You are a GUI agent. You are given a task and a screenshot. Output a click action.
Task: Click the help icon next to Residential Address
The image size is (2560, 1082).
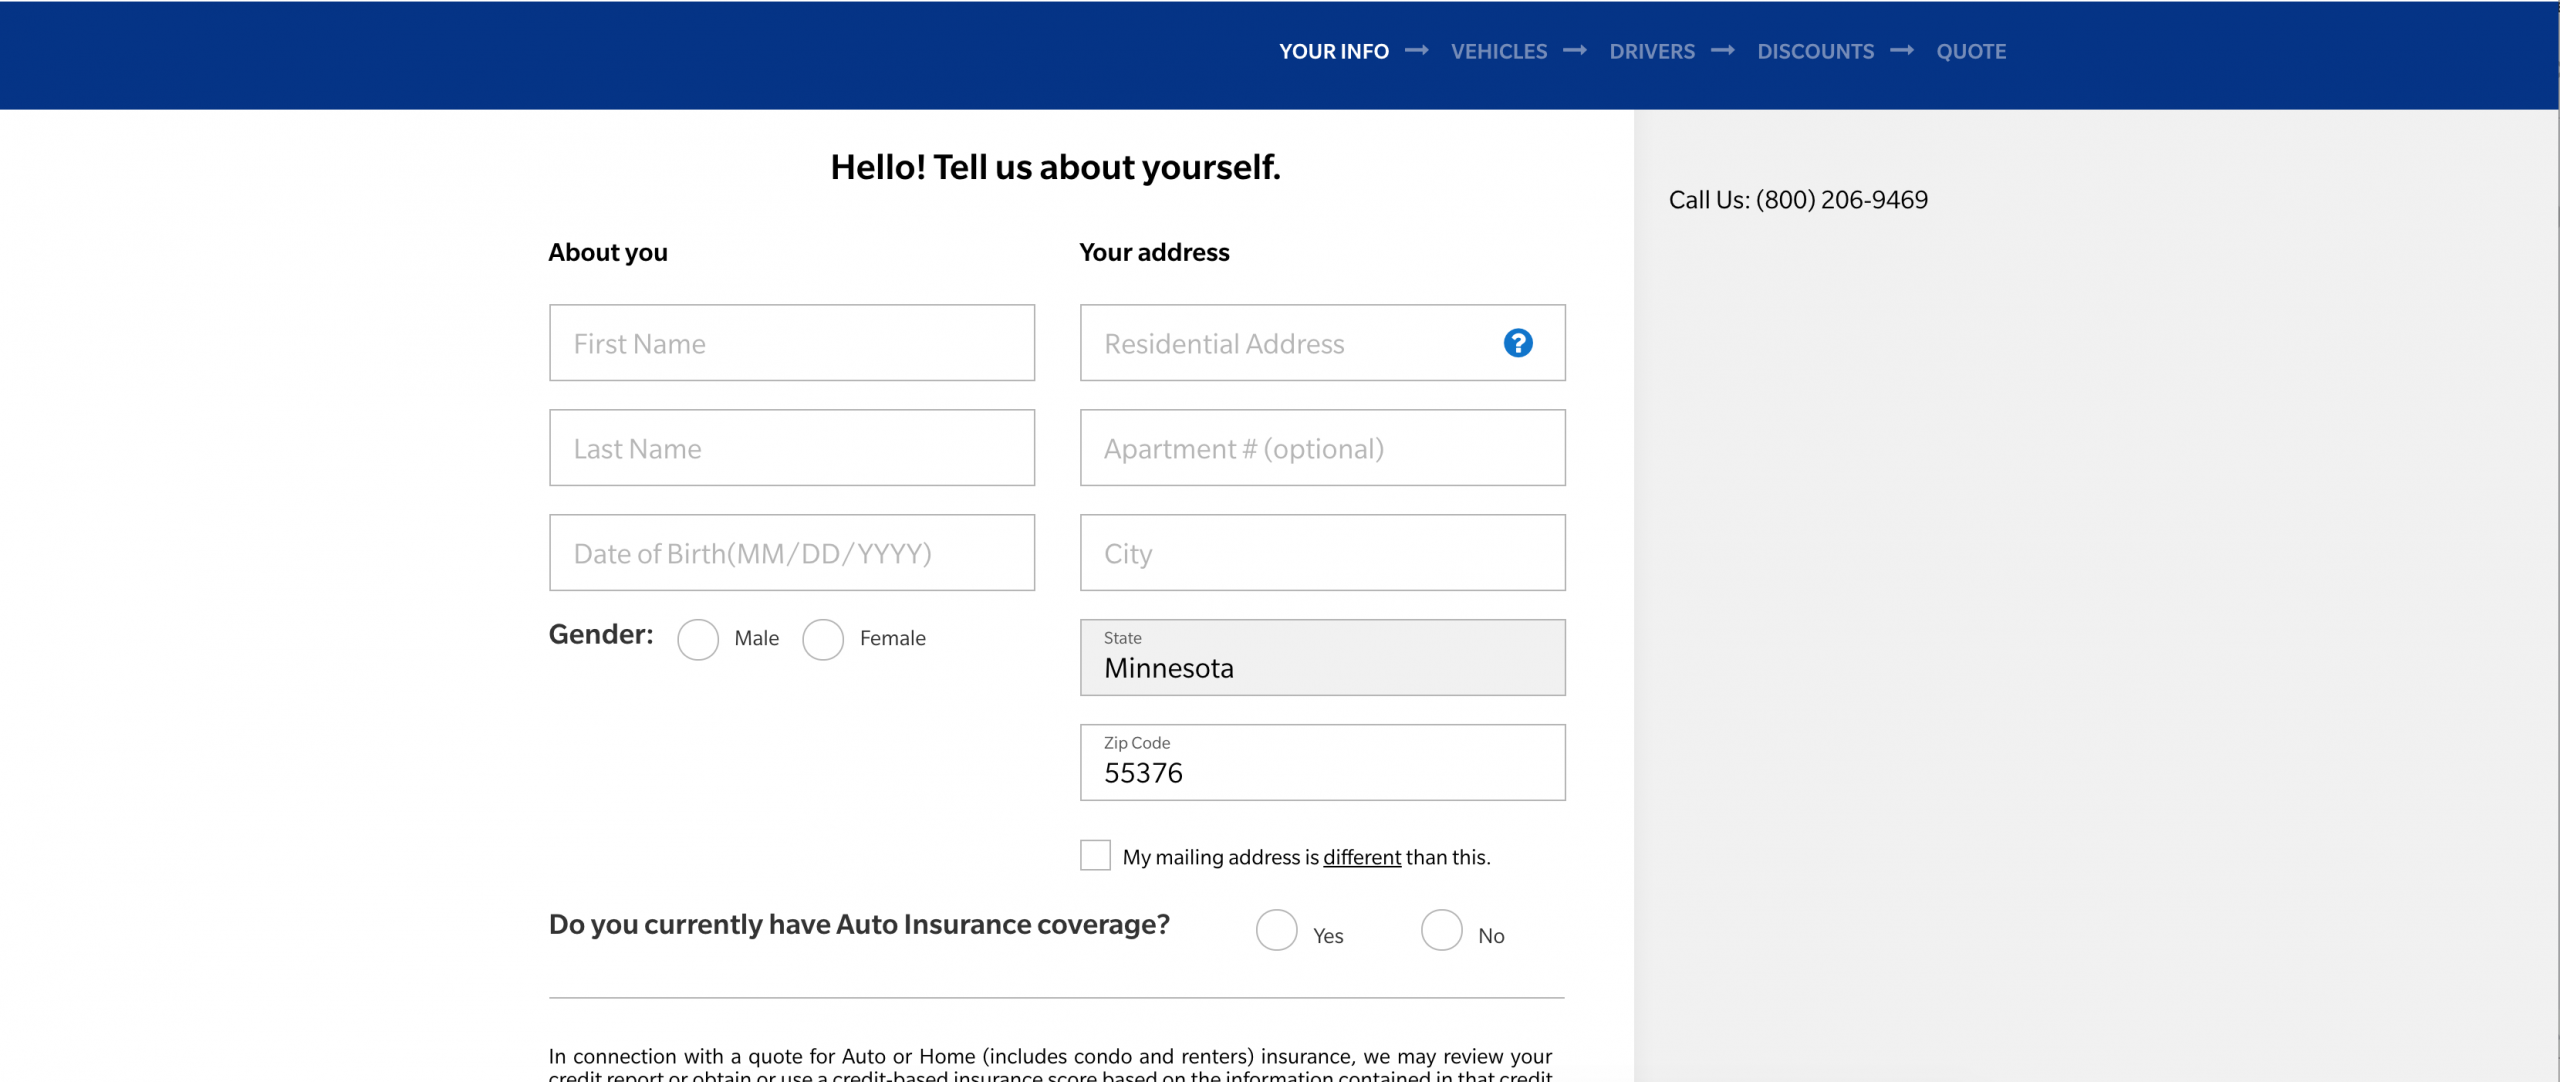(1515, 343)
